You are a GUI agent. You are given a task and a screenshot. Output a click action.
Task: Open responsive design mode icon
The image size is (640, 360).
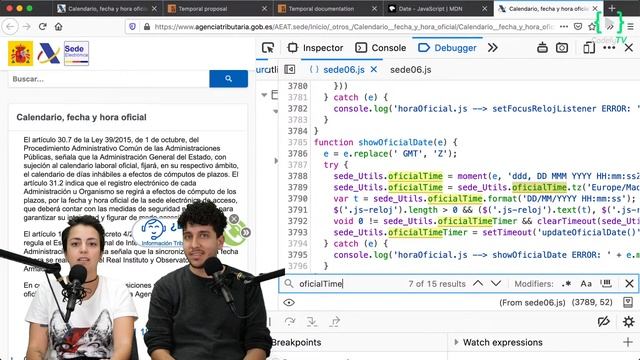tap(589, 48)
